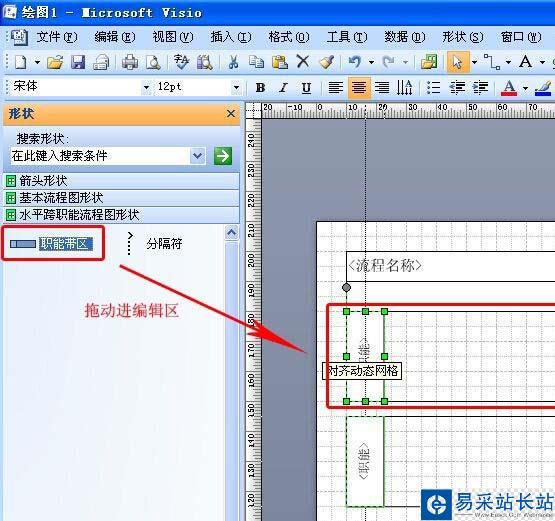Create a new drawing with the New icon

point(21,62)
